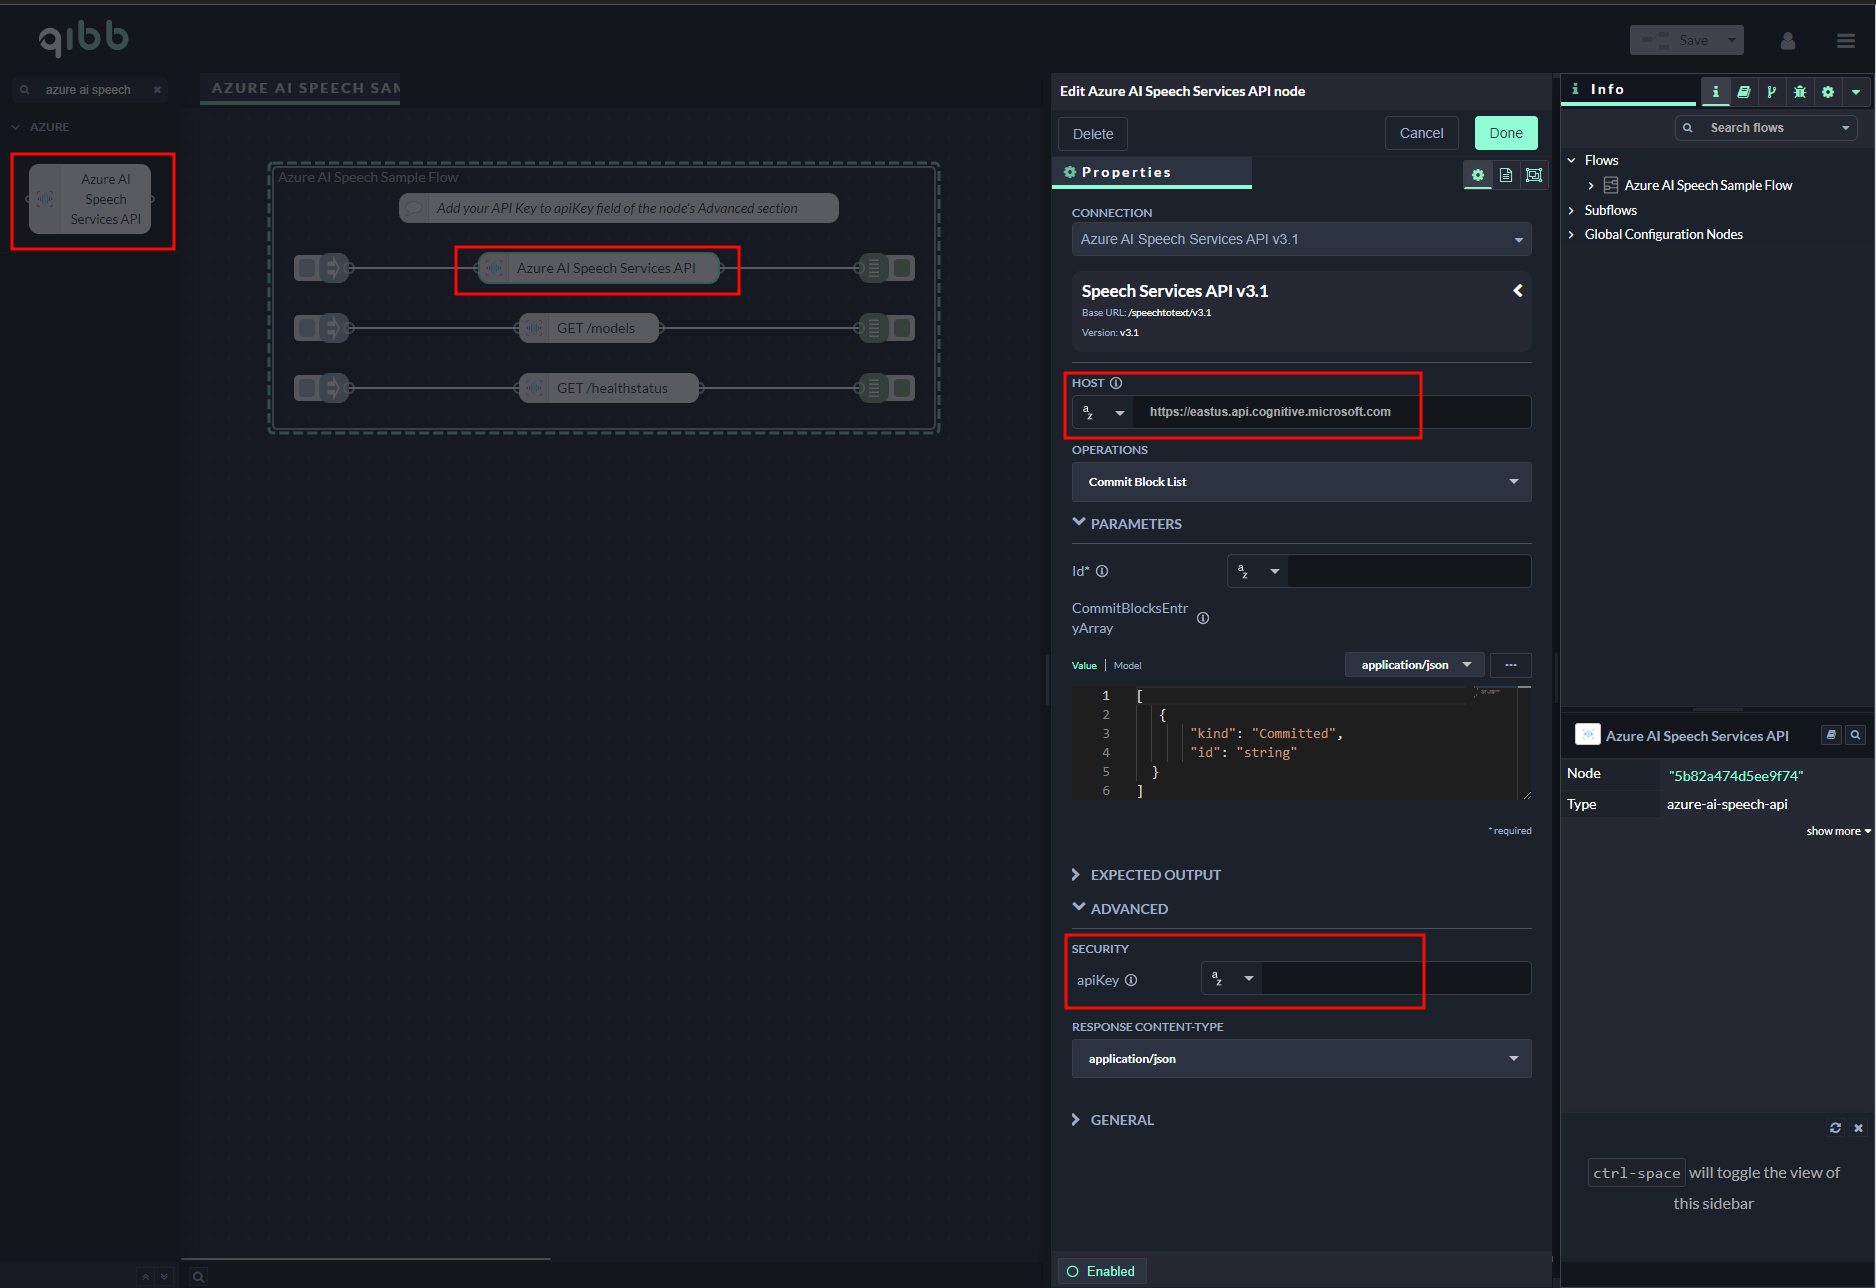1876x1288 pixels.
Task: Switch to node Appearance icon
Action: [1534, 175]
